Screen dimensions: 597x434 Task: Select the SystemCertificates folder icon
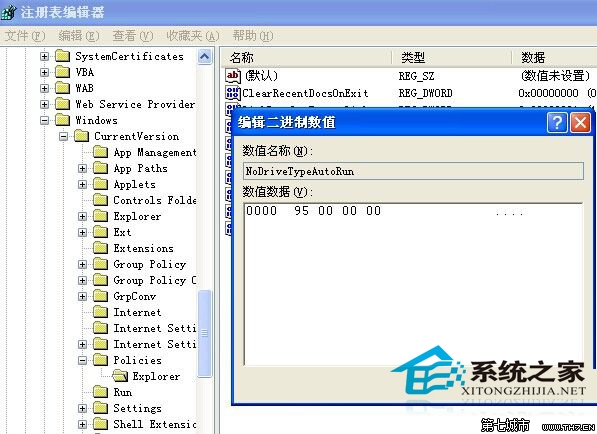click(62, 56)
